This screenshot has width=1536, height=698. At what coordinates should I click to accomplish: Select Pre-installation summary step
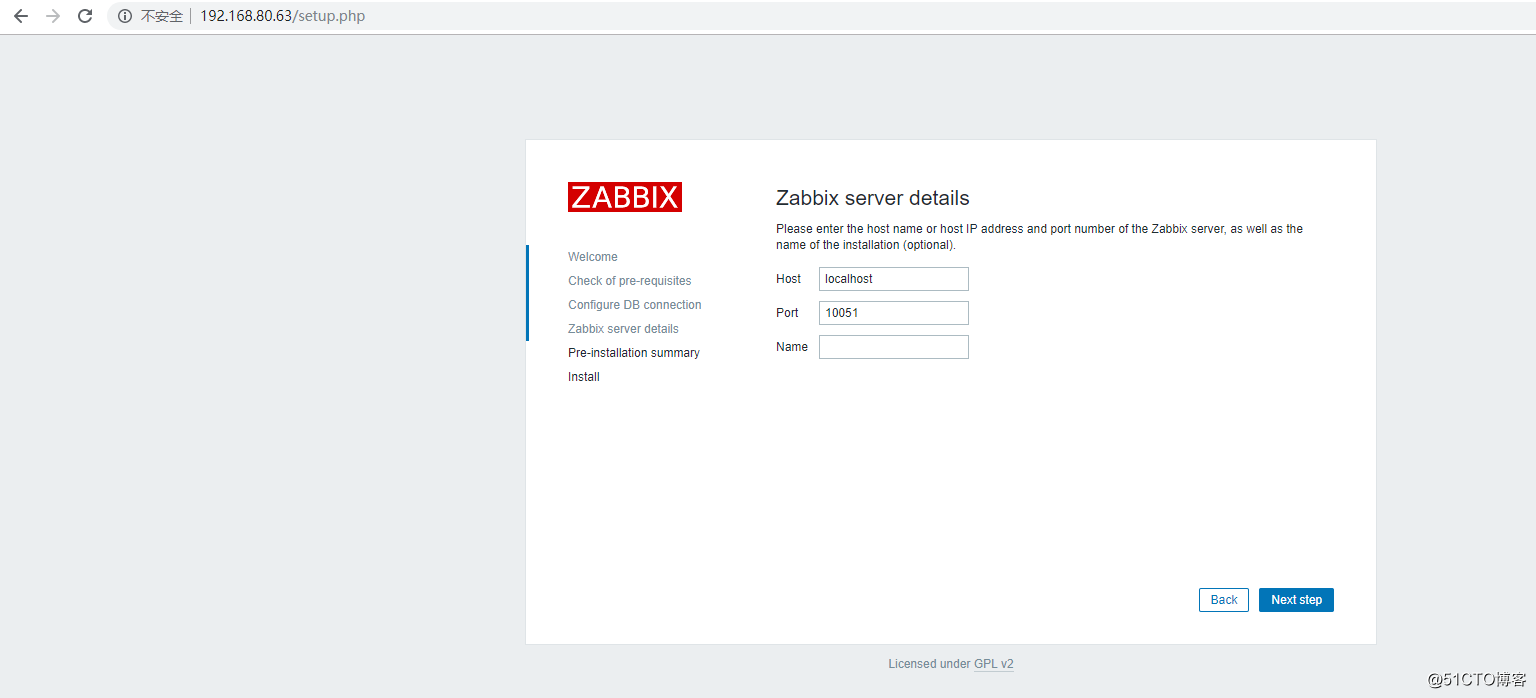[x=634, y=353]
